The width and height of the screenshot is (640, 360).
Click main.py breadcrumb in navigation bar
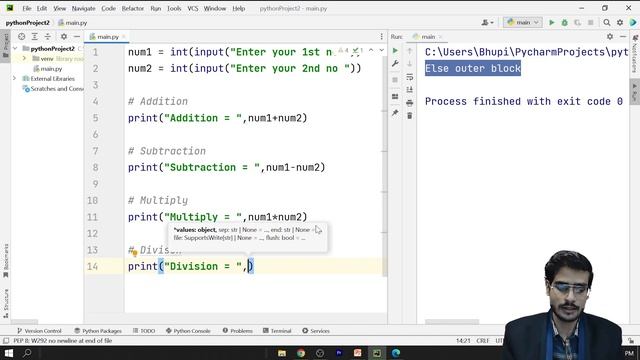tap(73, 23)
